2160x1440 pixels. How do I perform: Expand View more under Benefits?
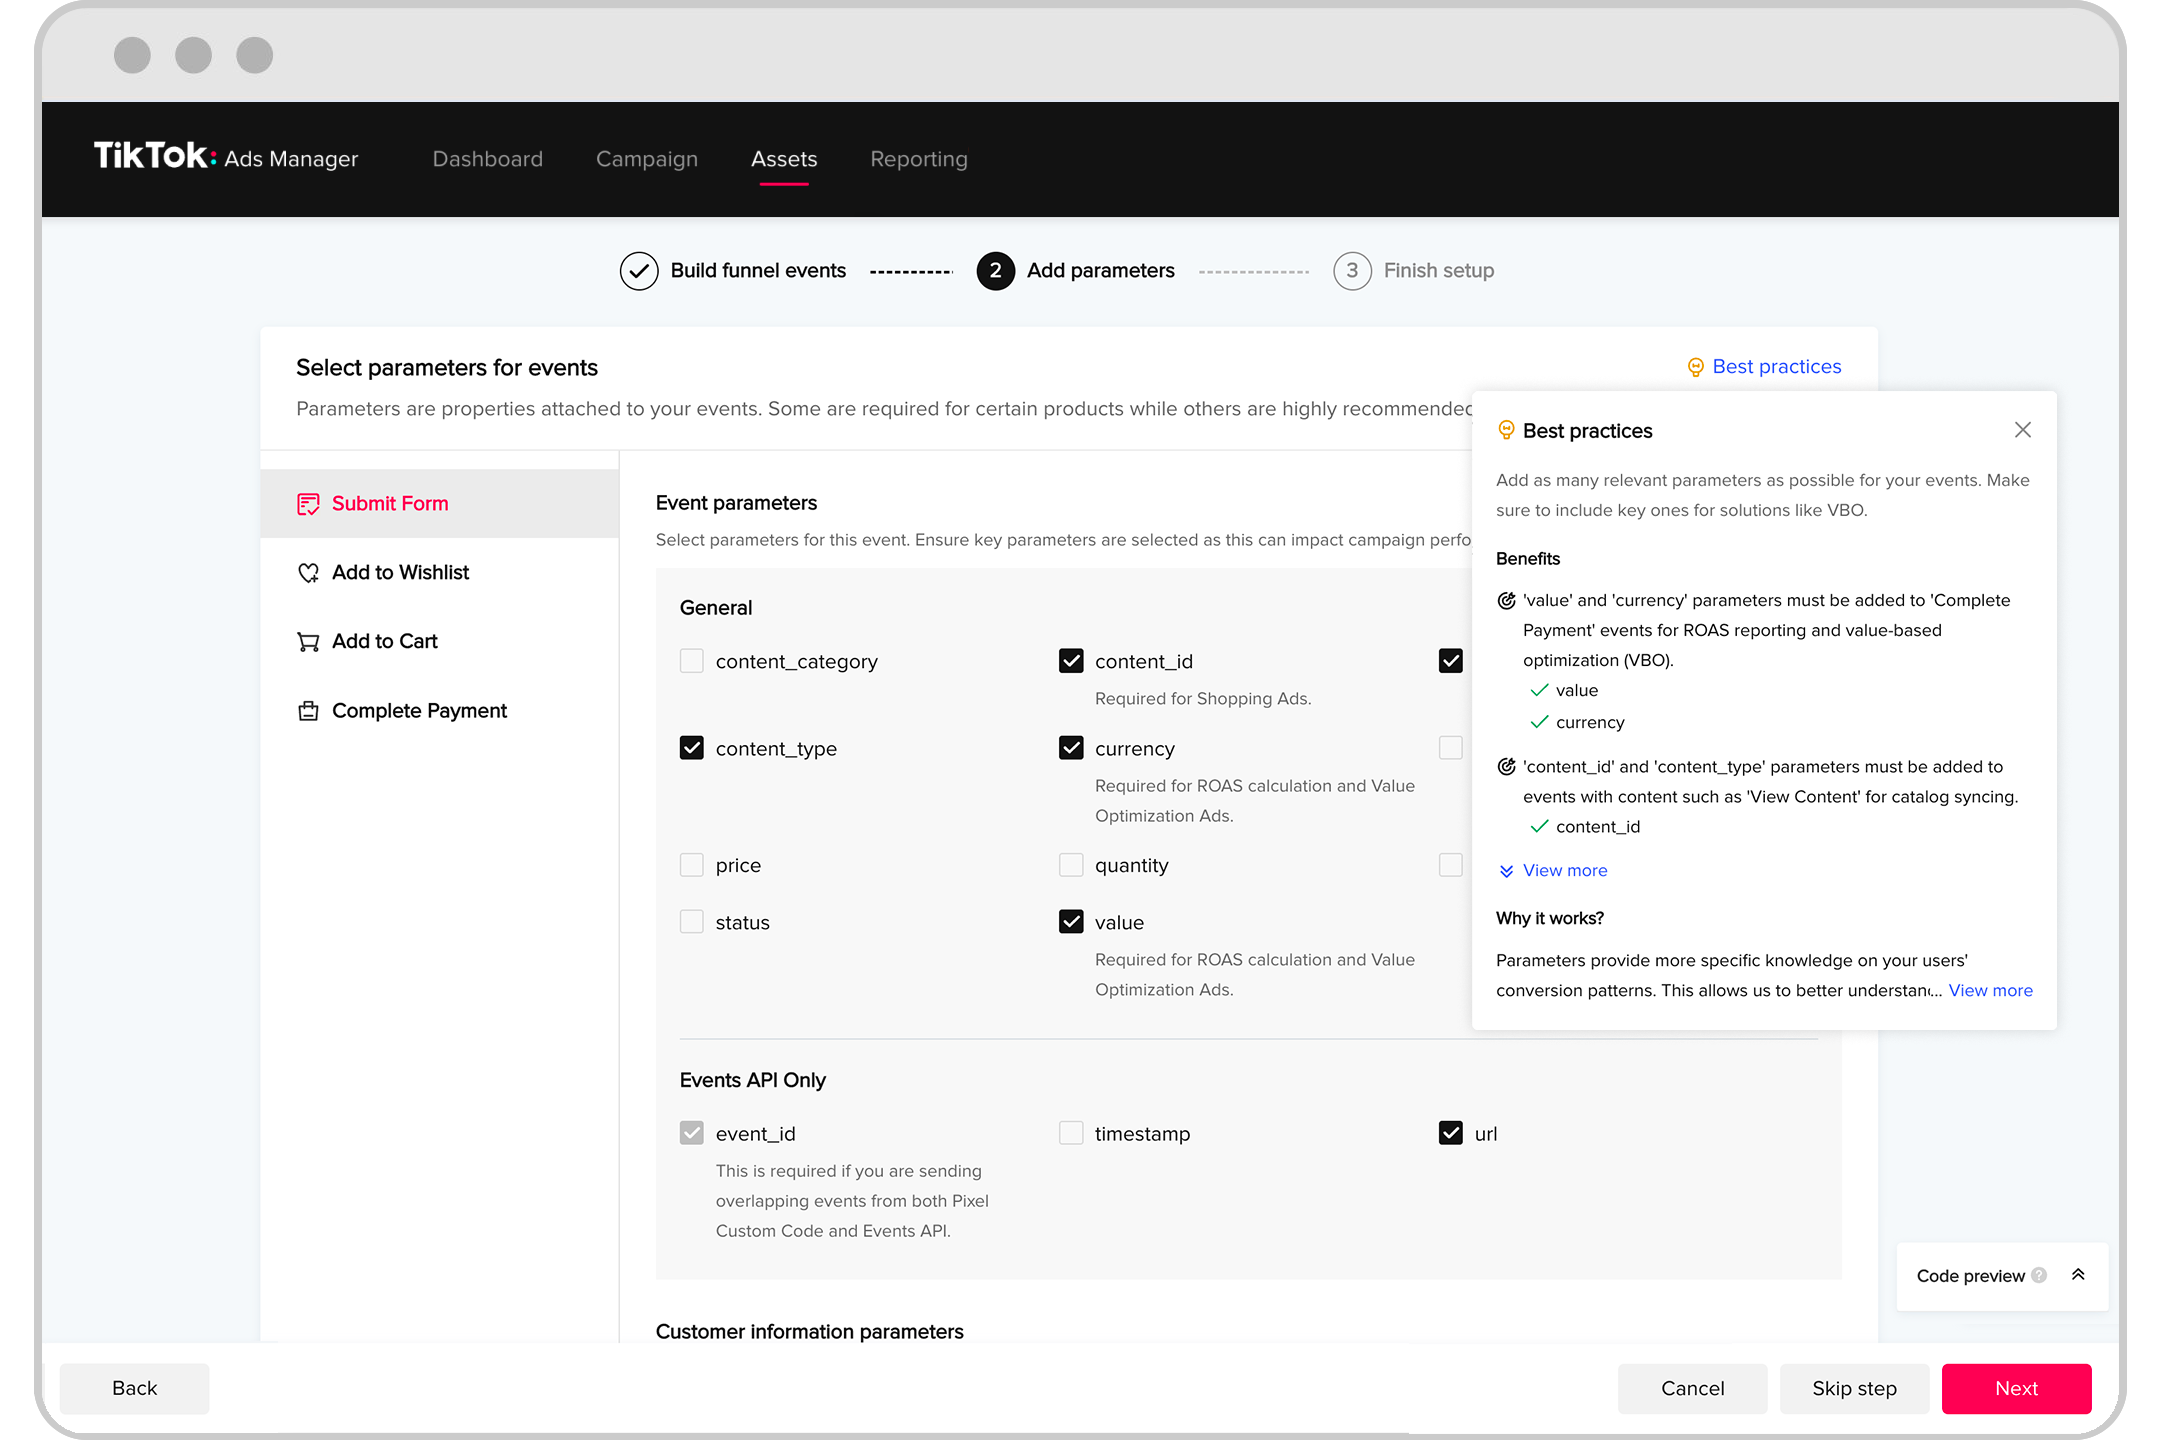click(1564, 870)
